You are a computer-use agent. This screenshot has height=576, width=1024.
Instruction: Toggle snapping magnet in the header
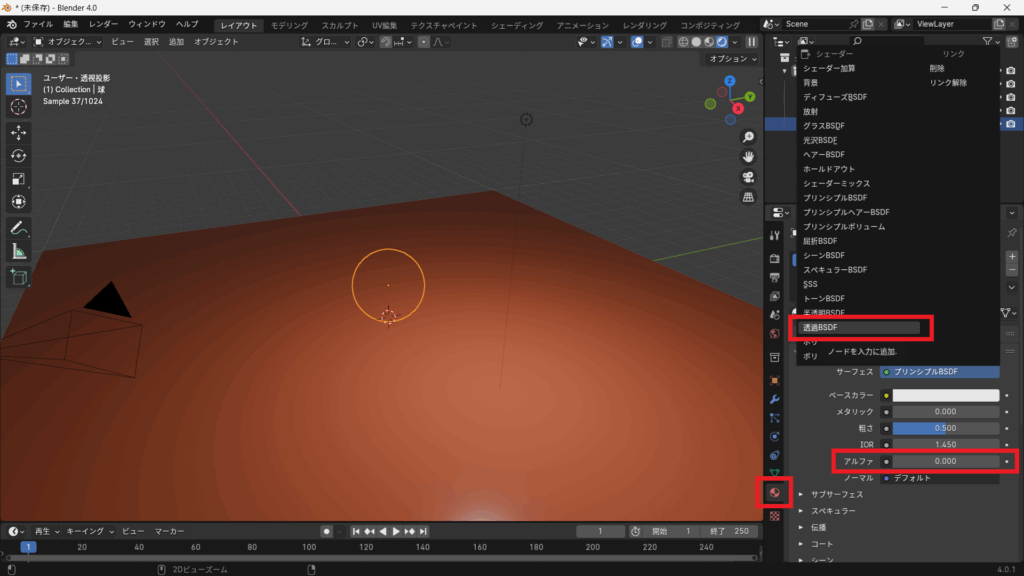click(385, 42)
